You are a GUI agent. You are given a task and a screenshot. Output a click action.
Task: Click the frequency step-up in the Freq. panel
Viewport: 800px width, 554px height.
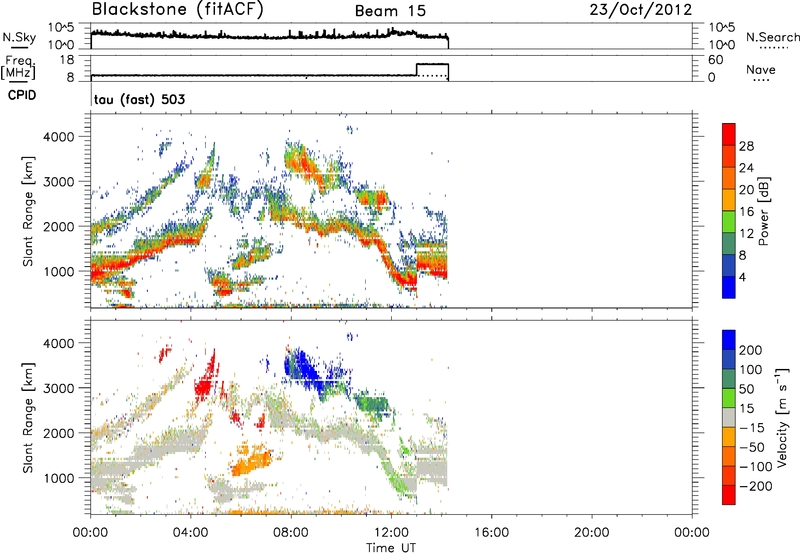417,69
